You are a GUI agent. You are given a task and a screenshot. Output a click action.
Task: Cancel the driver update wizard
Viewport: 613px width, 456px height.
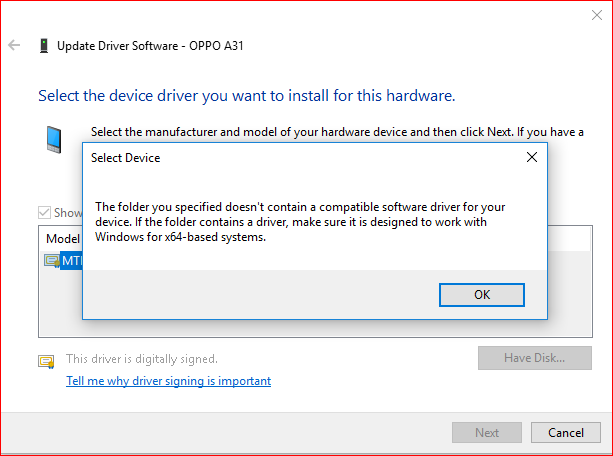click(566, 433)
